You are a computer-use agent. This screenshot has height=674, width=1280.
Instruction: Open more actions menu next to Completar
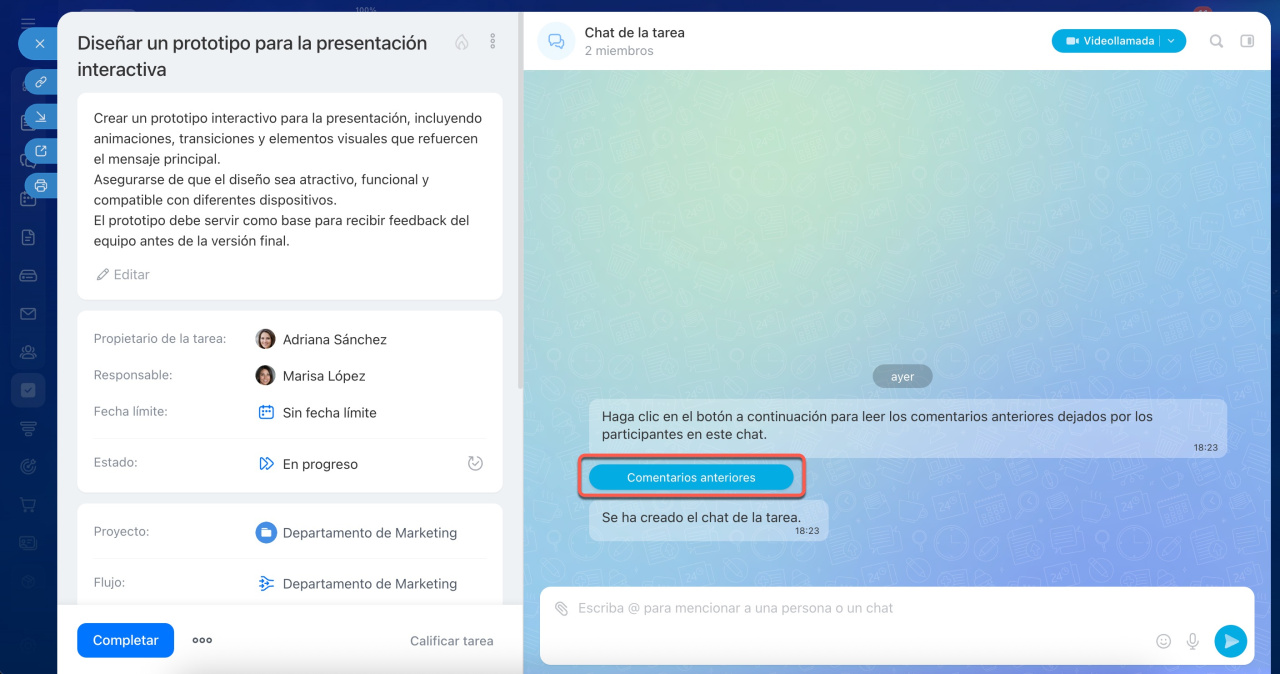tap(202, 640)
